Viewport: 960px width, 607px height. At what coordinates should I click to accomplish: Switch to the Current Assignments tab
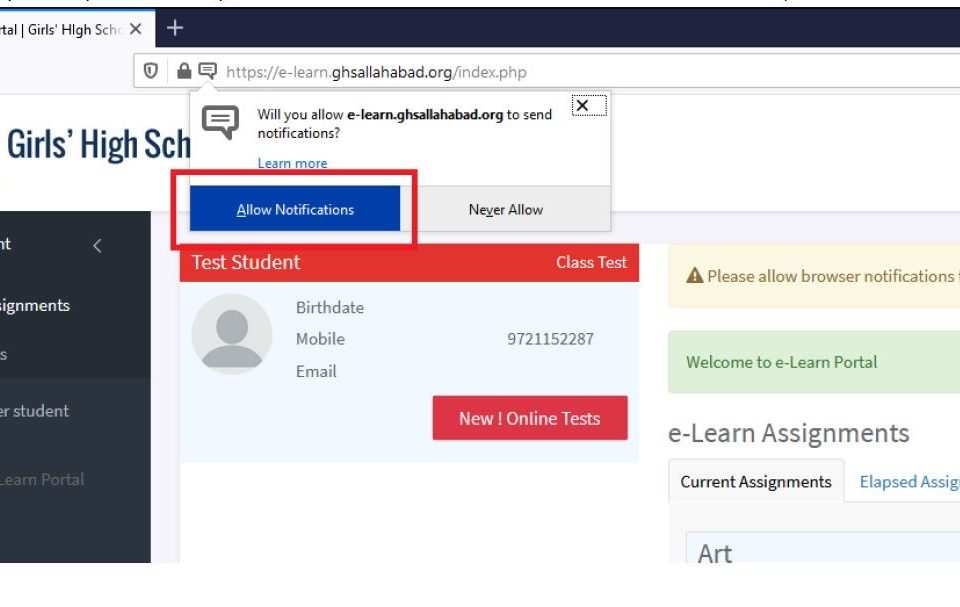[x=755, y=482]
